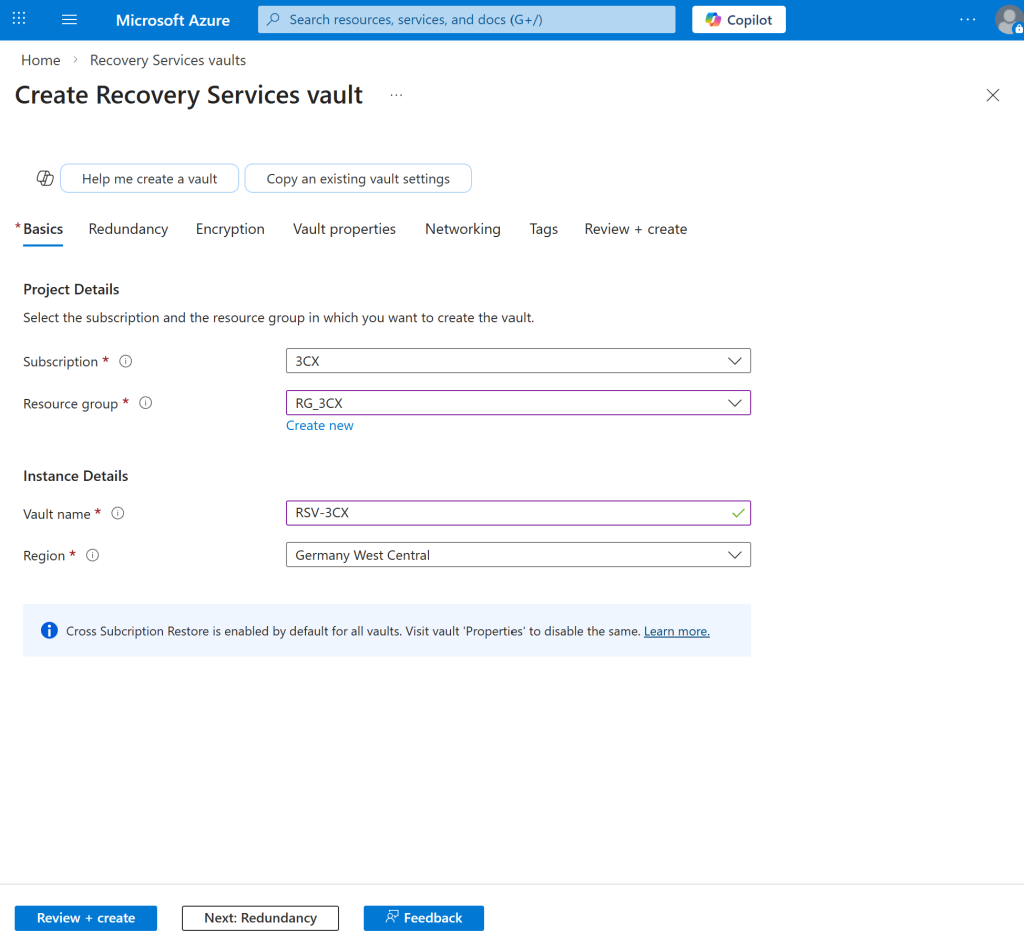The image size is (1024, 943).
Task: Click the Next: Redundancy button
Action: 260,918
